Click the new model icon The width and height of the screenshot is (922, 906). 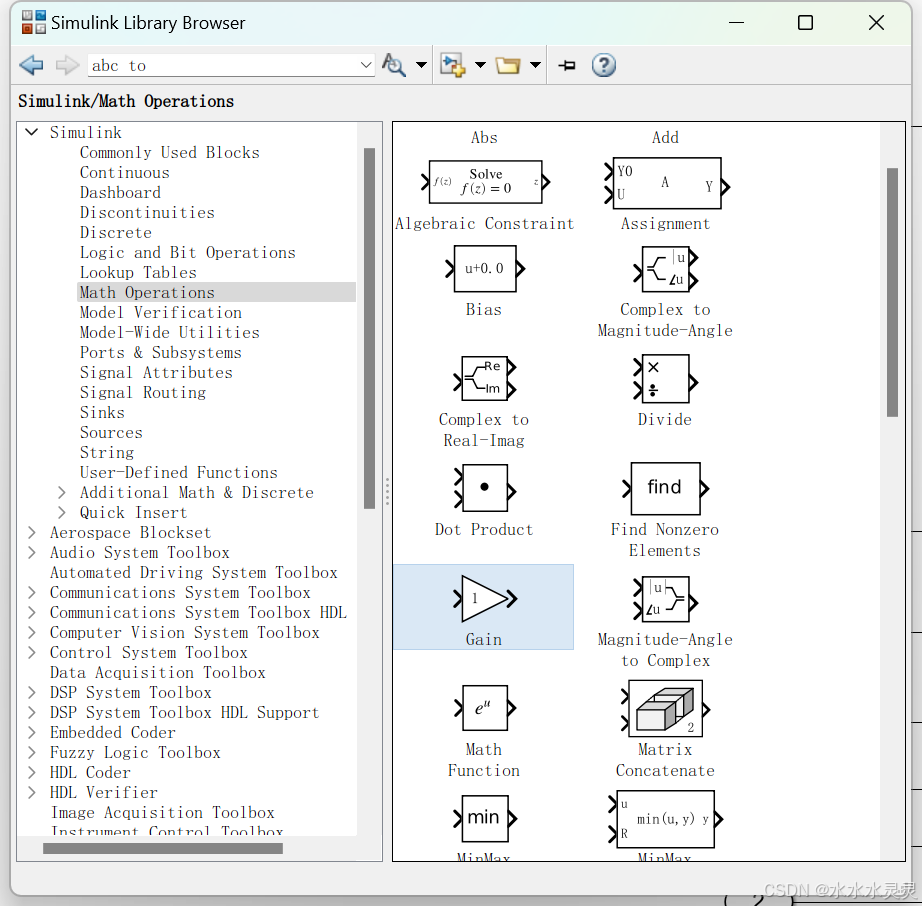point(453,65)
